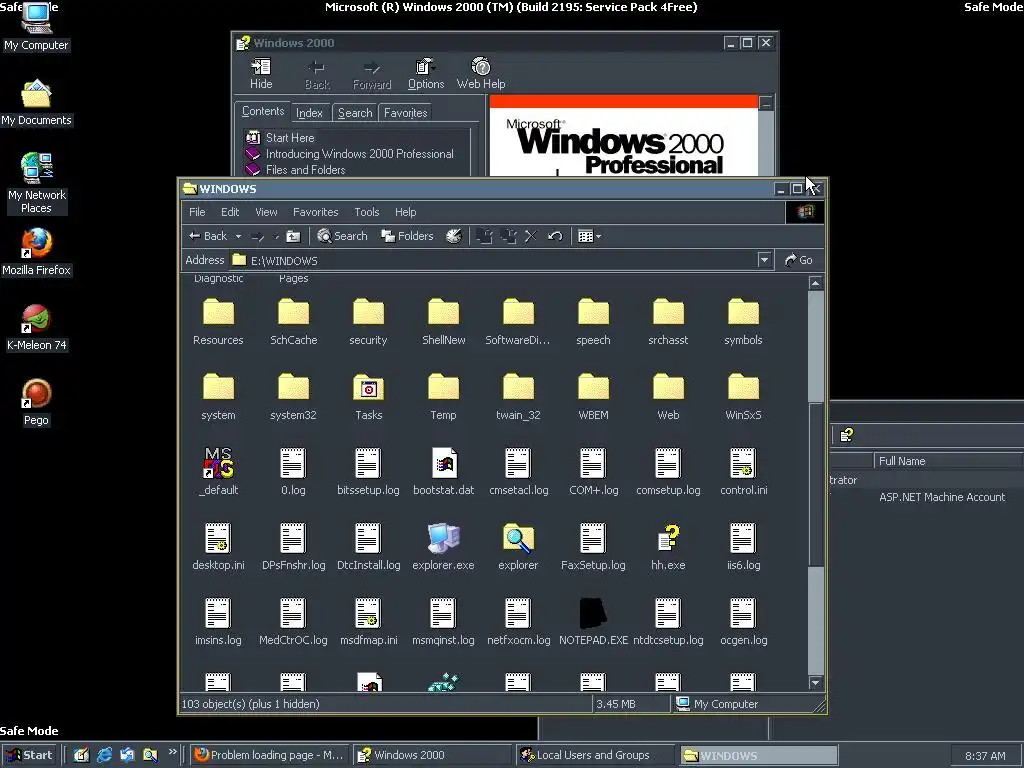Viewport: 1024px width, 768px height.
Task: Open the View menu
Action: click(x=266, y=212)
